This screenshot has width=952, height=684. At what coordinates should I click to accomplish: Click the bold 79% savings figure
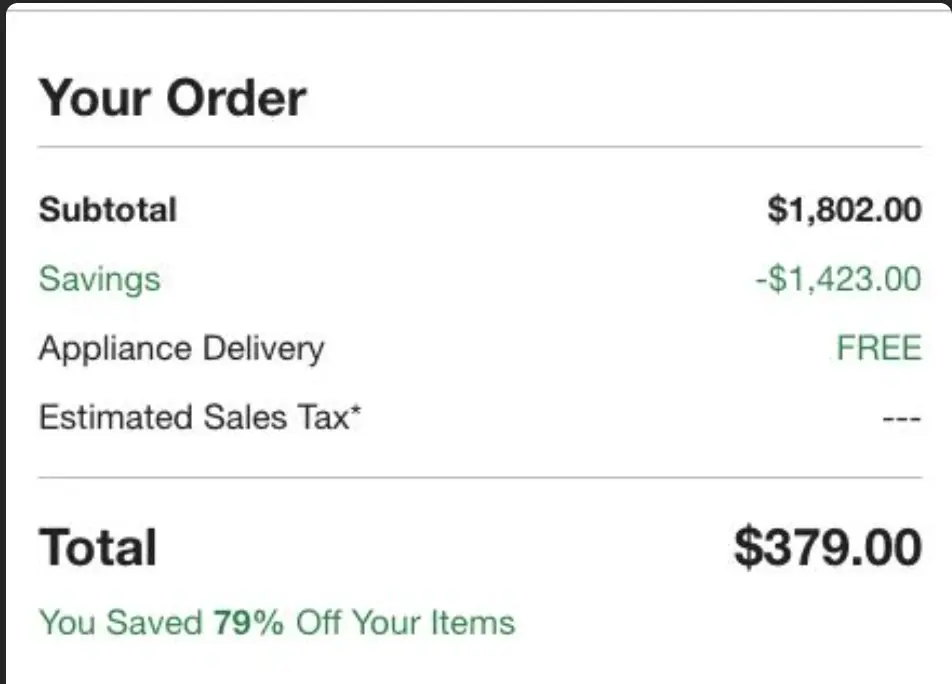click(248, 623)
